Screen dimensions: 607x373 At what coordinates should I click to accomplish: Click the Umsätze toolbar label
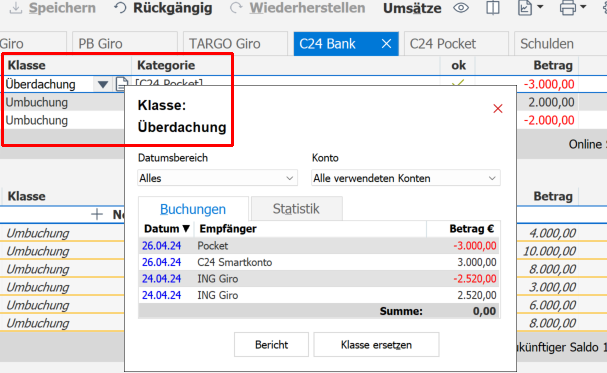pos(412,8)
